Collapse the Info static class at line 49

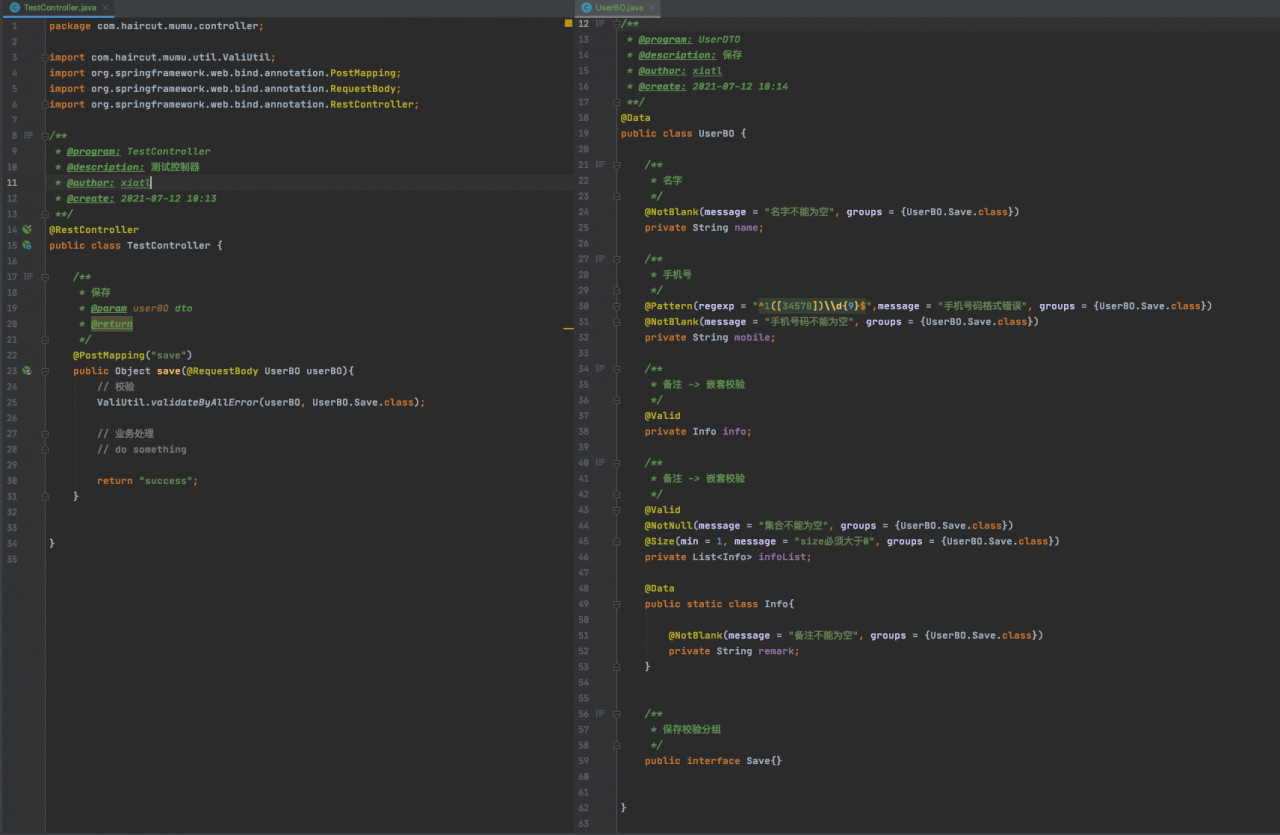tap(616, 604)
